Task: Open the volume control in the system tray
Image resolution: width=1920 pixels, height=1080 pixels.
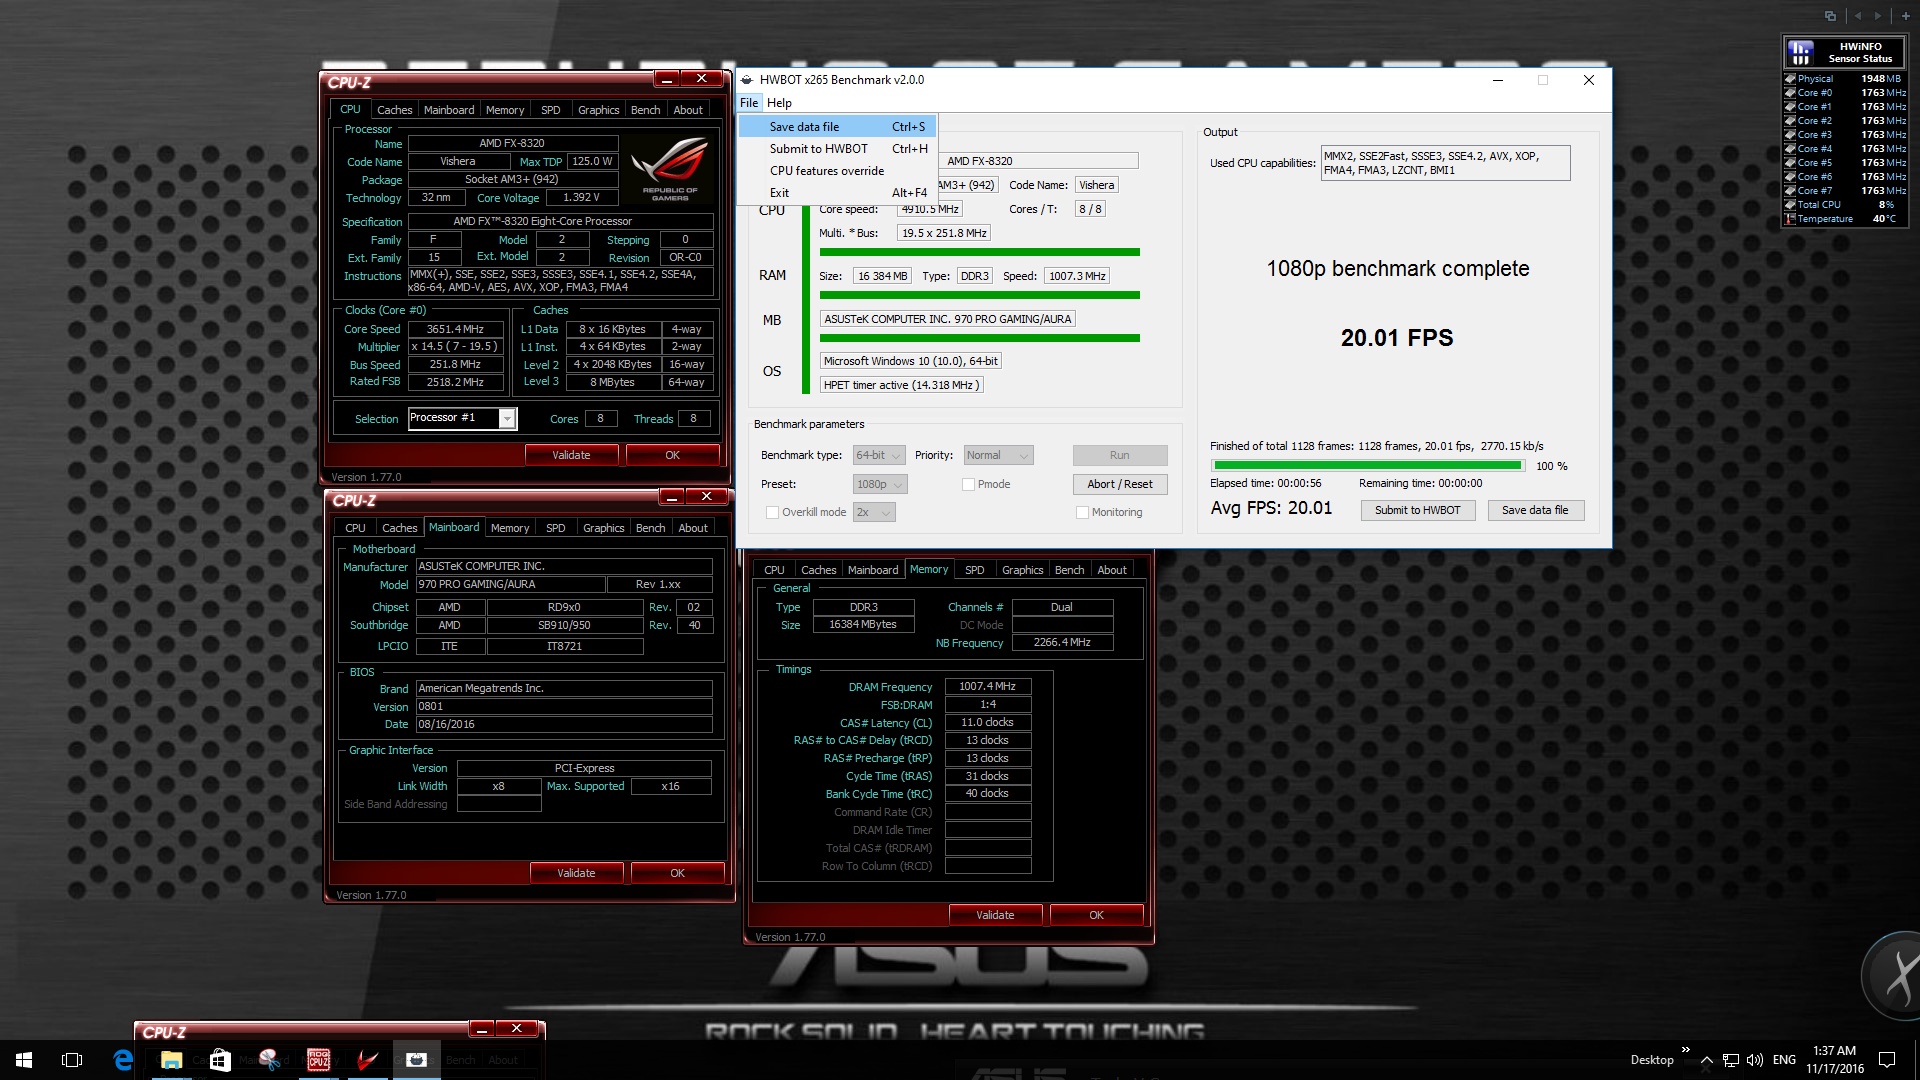Action: [x=1755, y=1060]
